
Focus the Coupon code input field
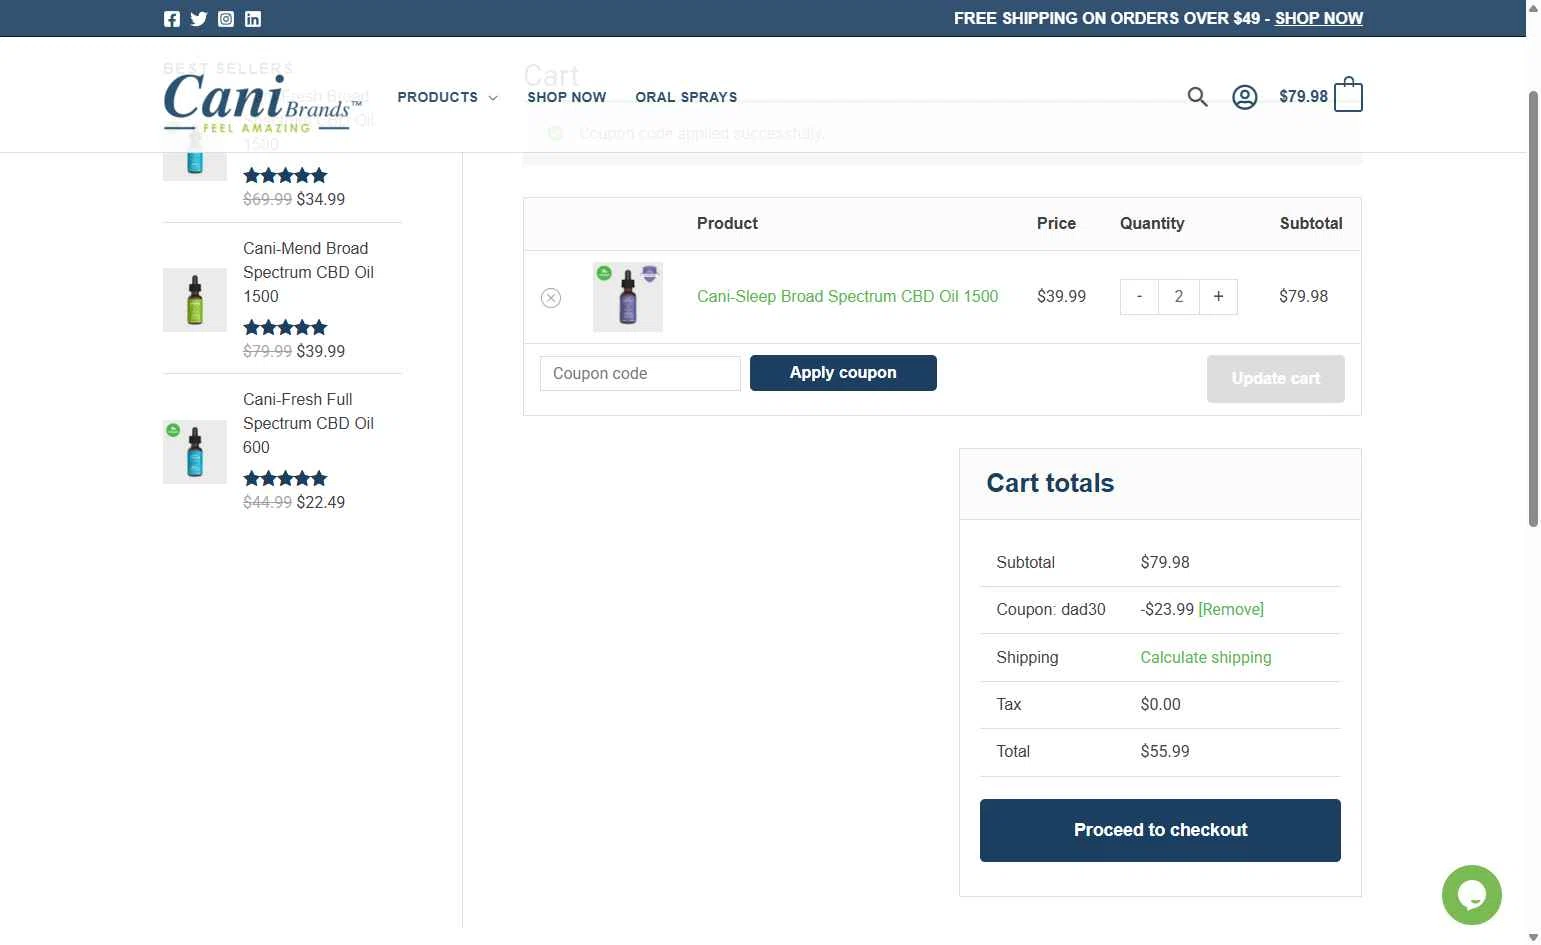(640, 373)
